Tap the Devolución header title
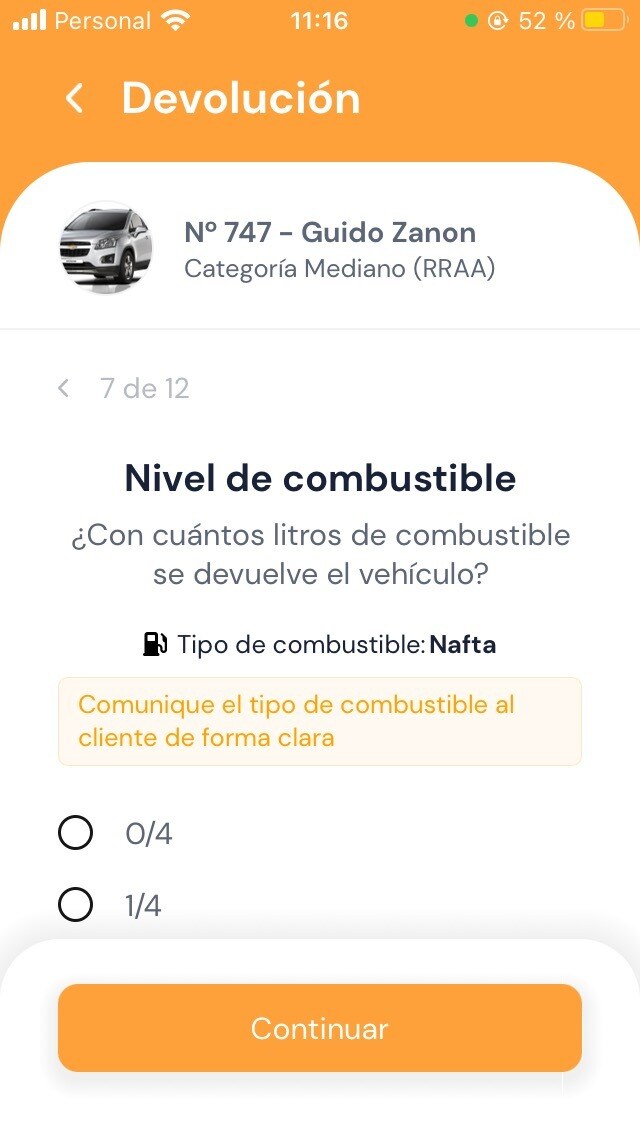The width and height of the screenshot is (640, 1136). pos(241,98)
